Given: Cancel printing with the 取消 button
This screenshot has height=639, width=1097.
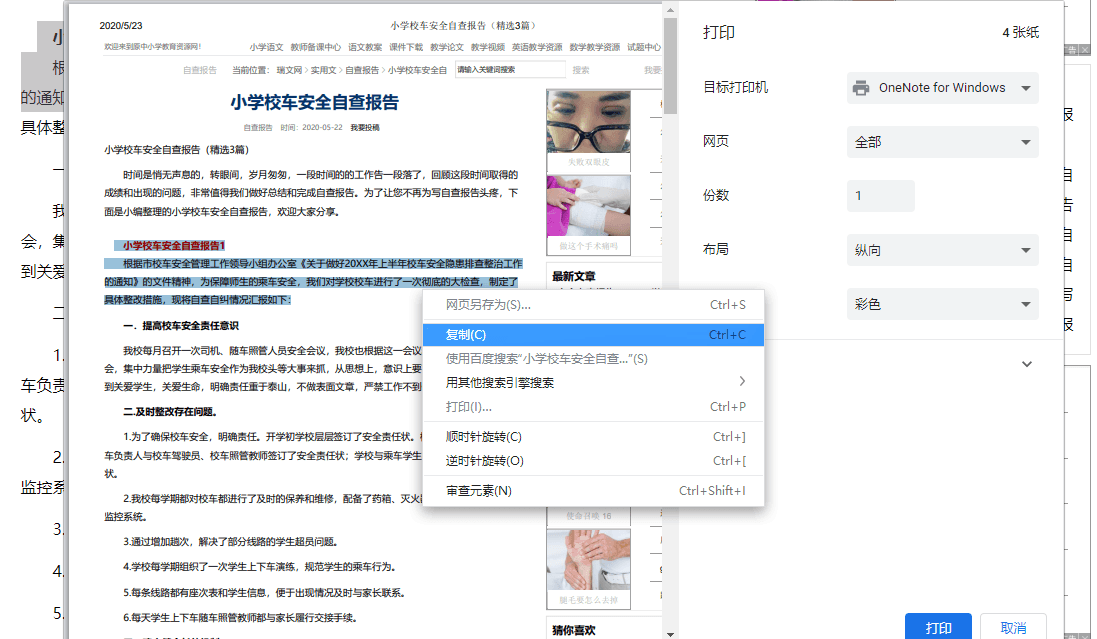Looking at the screenshot, I should pyautogui.click(x=1013, y=627).
